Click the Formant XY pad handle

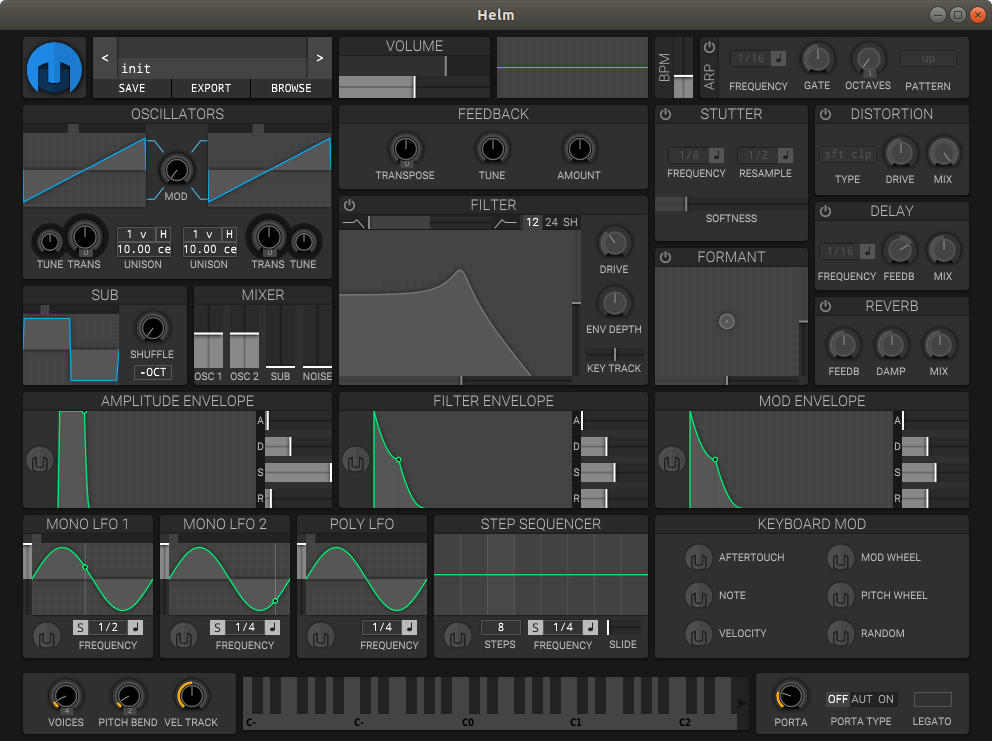727,321
